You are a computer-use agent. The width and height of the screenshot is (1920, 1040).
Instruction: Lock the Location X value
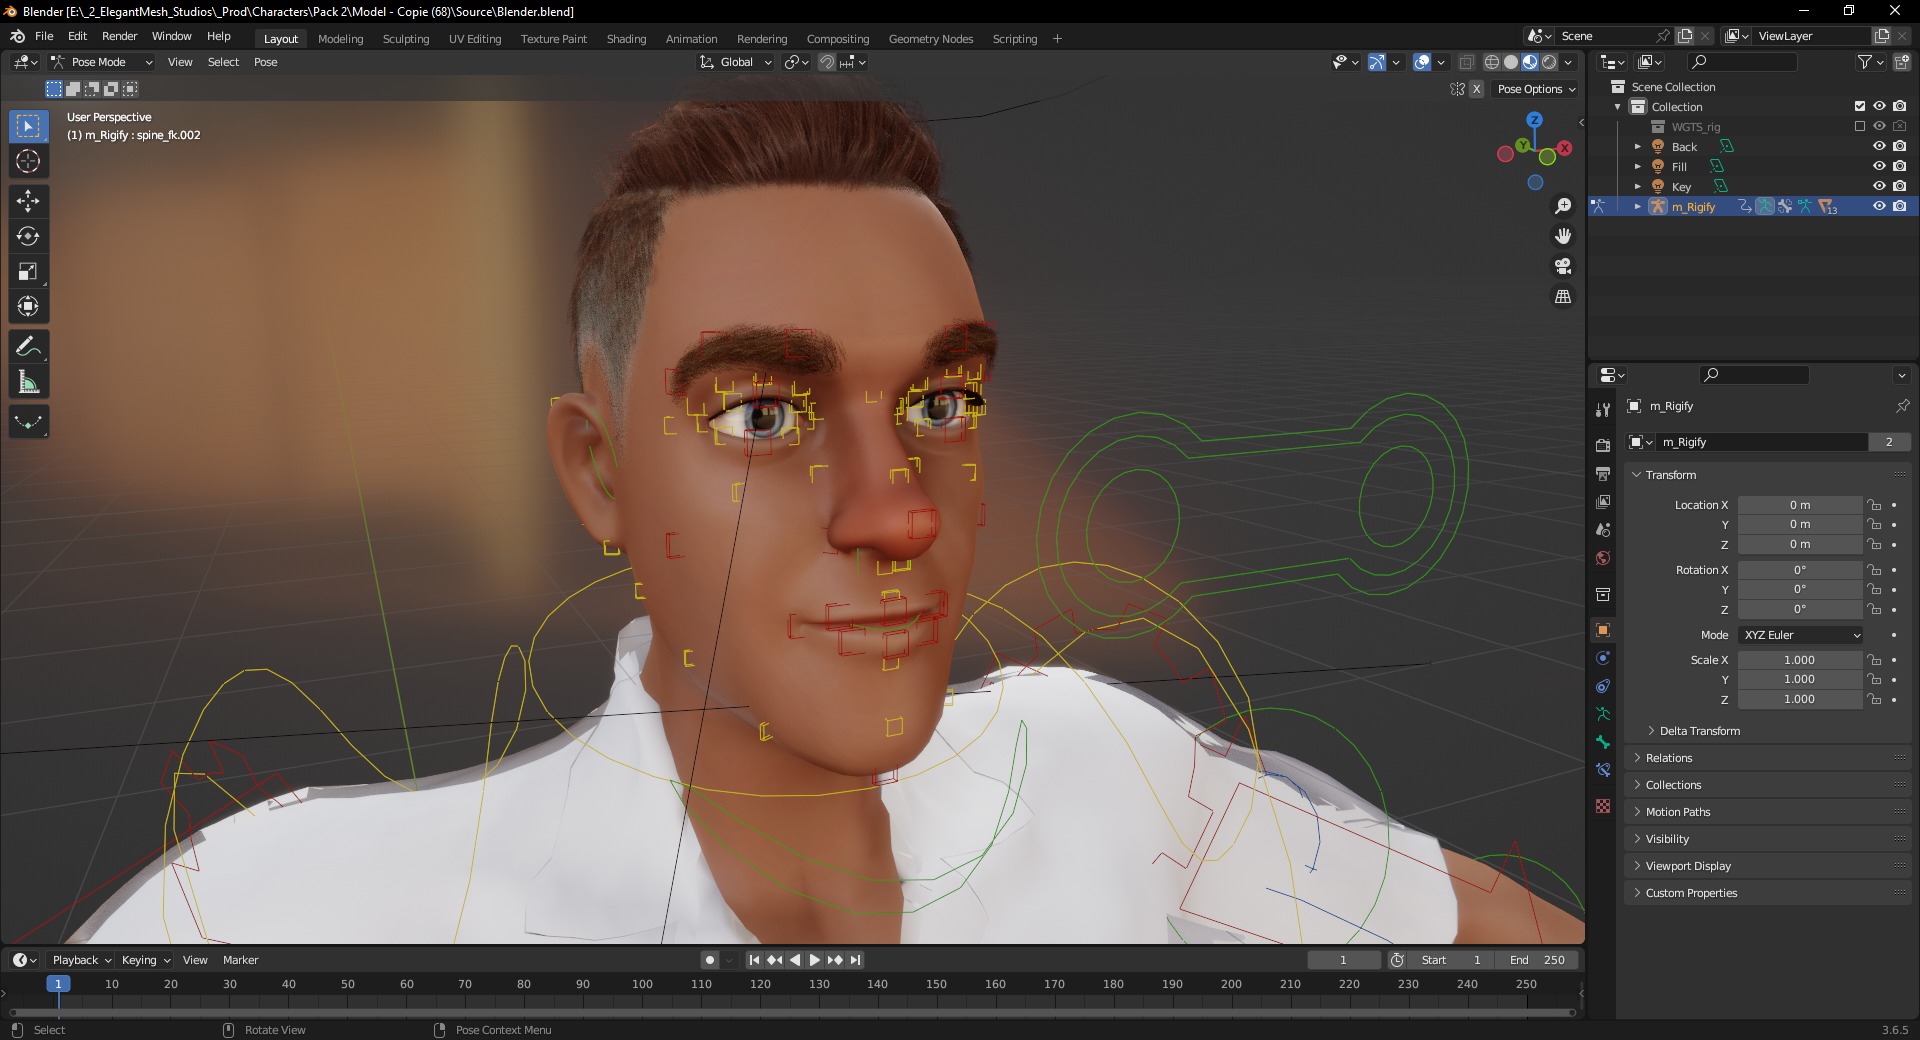[x=1875, y=505]
